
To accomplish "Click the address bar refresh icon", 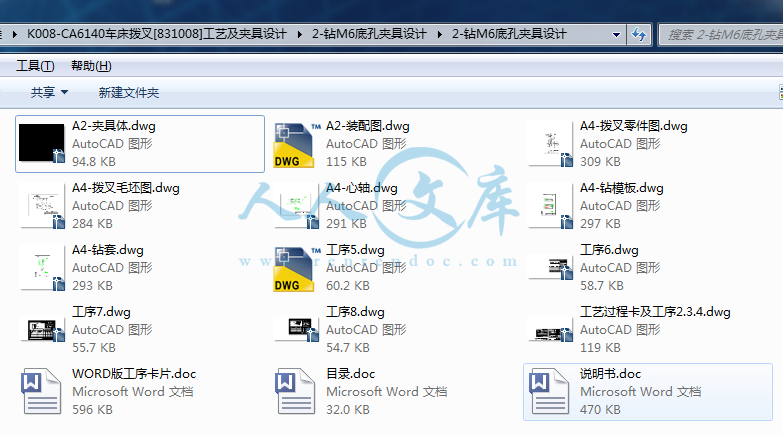I will click(x=639, y=34).
